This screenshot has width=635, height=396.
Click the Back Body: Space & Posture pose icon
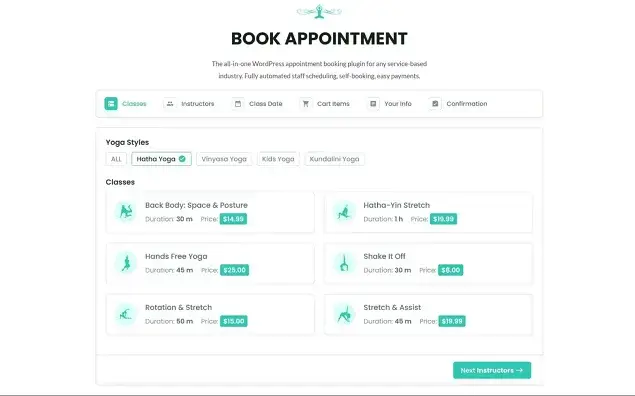[x=126, y=211]
